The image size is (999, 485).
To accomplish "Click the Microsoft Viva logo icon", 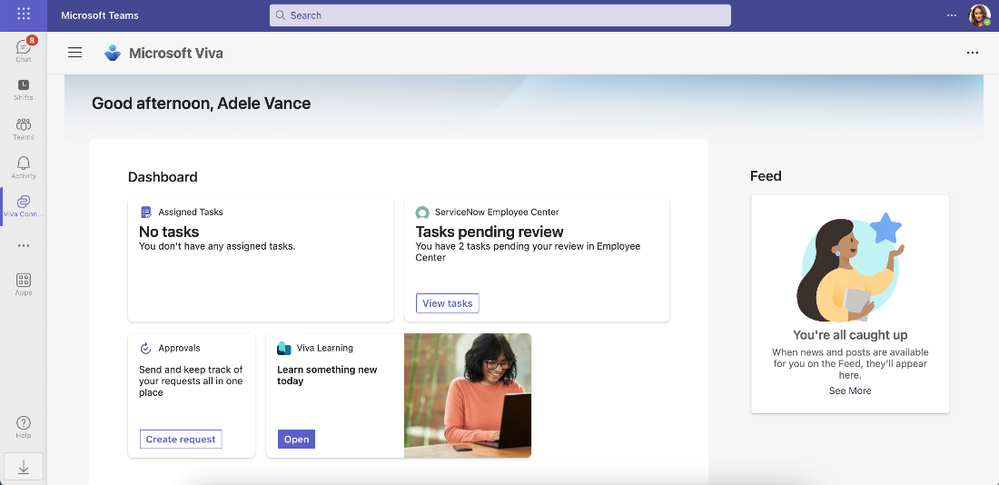I will tap(113, 53).
